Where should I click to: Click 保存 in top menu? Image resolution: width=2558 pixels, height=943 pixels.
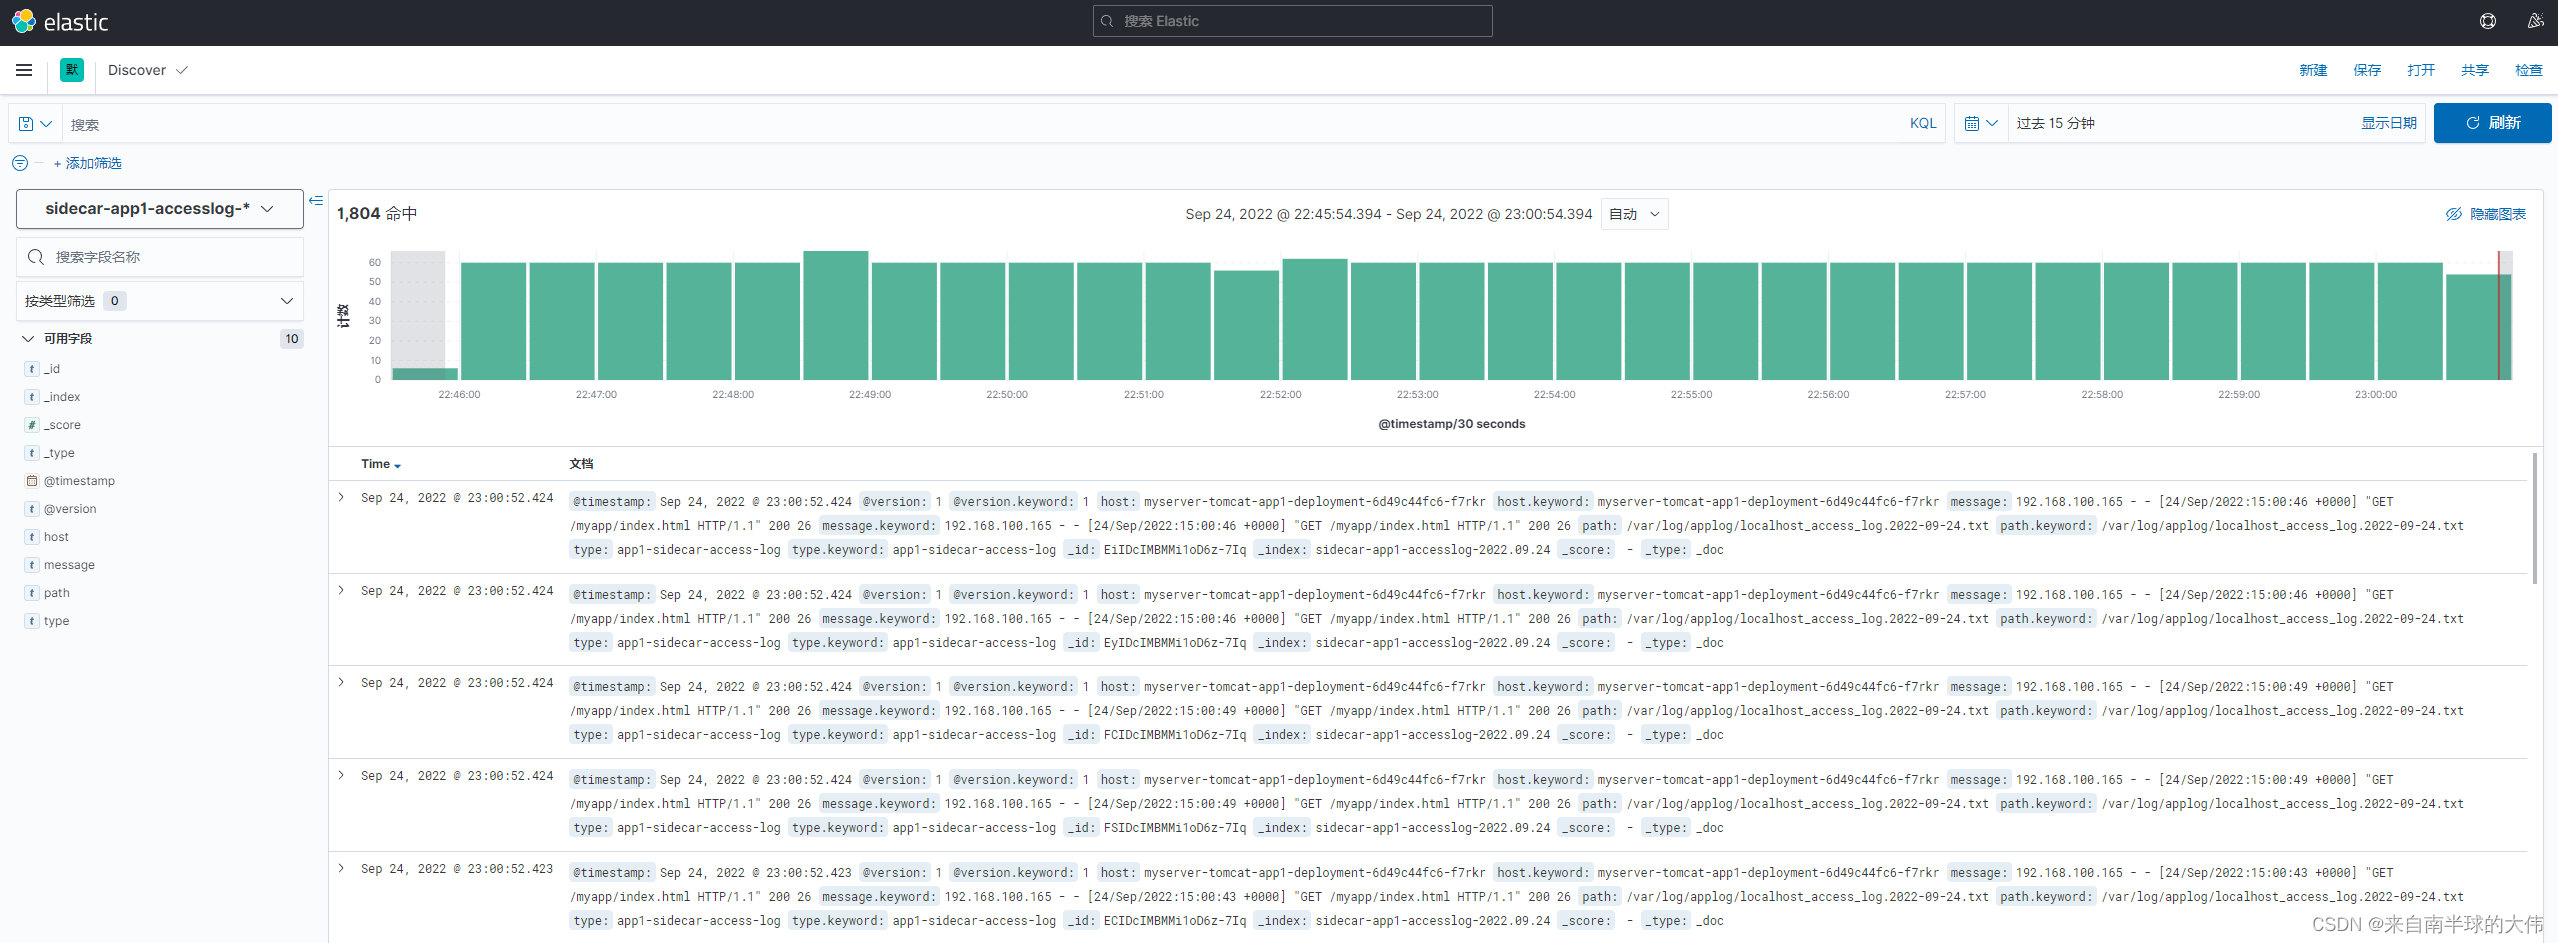[2367, 70]
